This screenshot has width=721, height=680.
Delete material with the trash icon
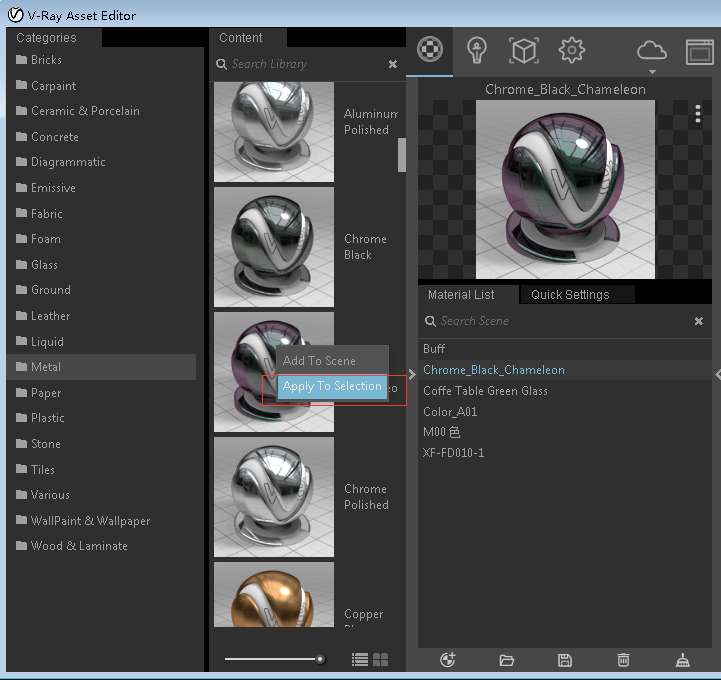(x=623, y=659)
